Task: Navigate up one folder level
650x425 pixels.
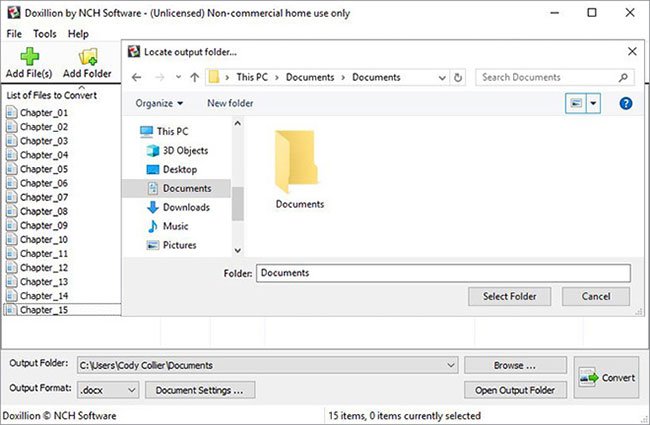Action: 194,78
